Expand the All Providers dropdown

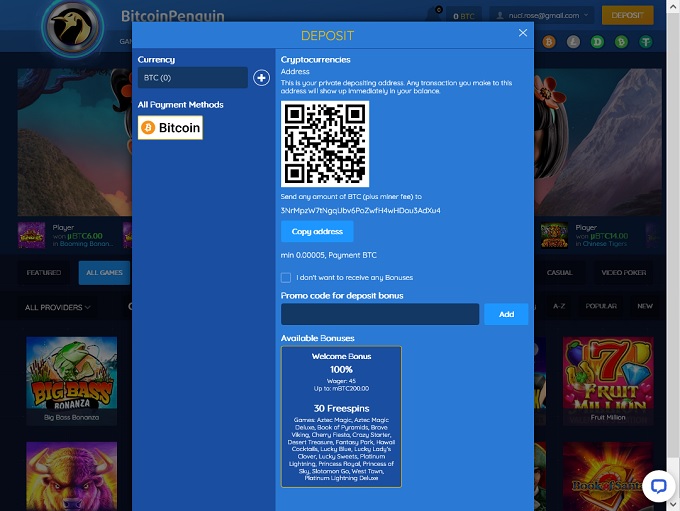pyautogui.click(x=58, y=307)
